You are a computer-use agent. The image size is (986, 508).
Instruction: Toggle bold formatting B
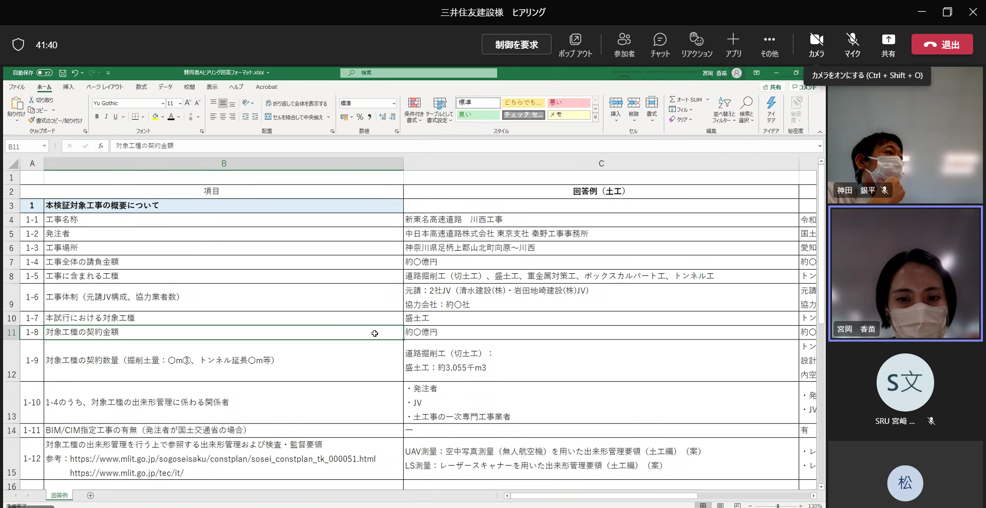(x=97, y=117)
